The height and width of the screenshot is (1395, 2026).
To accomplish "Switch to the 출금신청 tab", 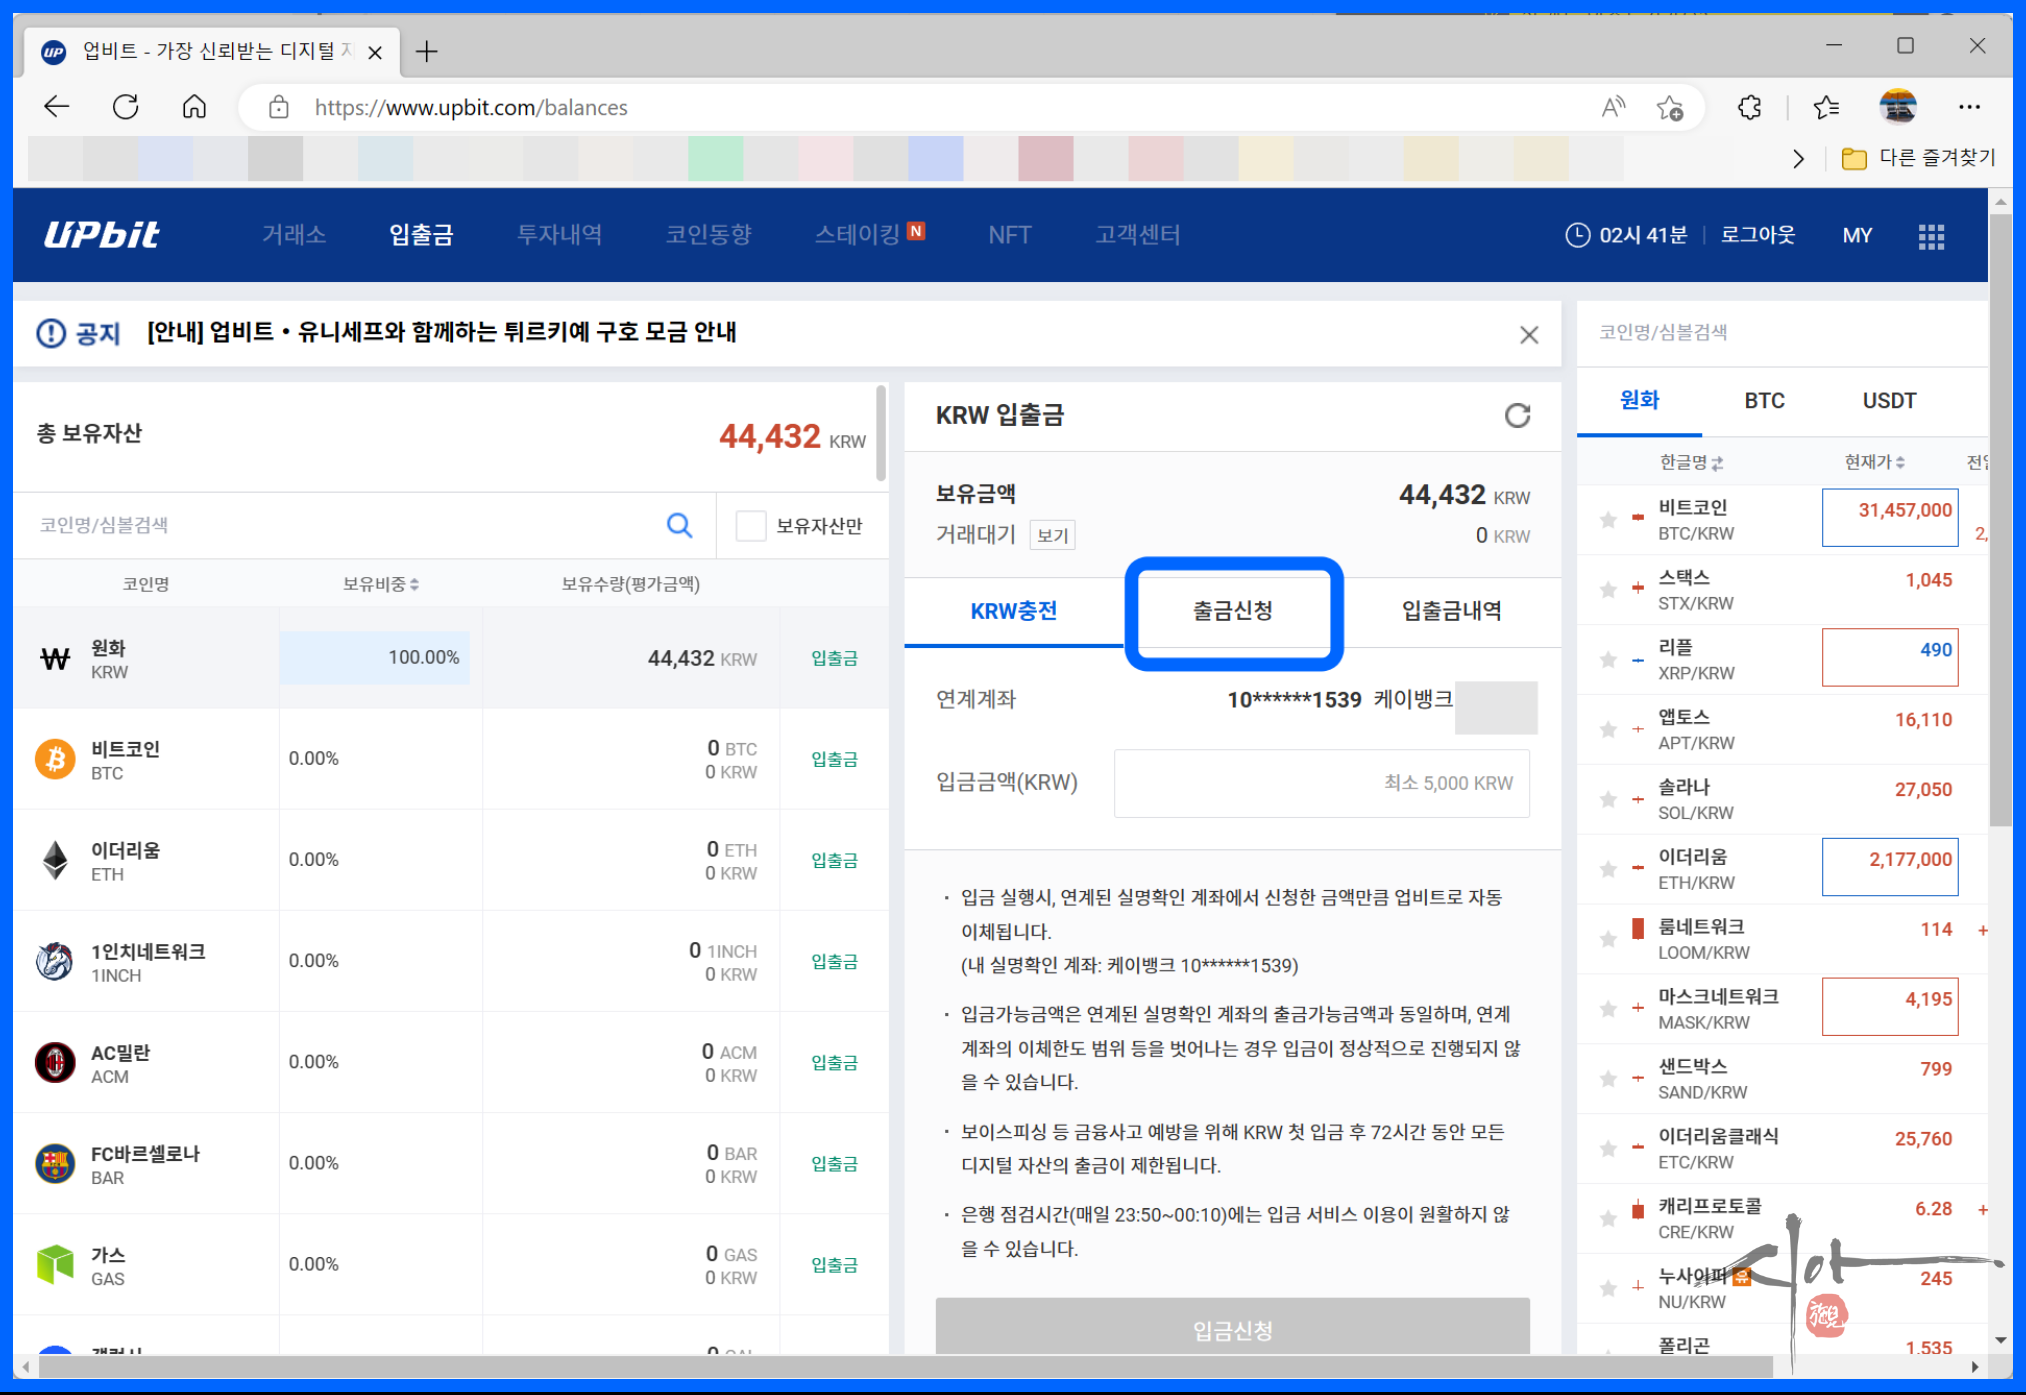I will click(x=1232, y=611).
